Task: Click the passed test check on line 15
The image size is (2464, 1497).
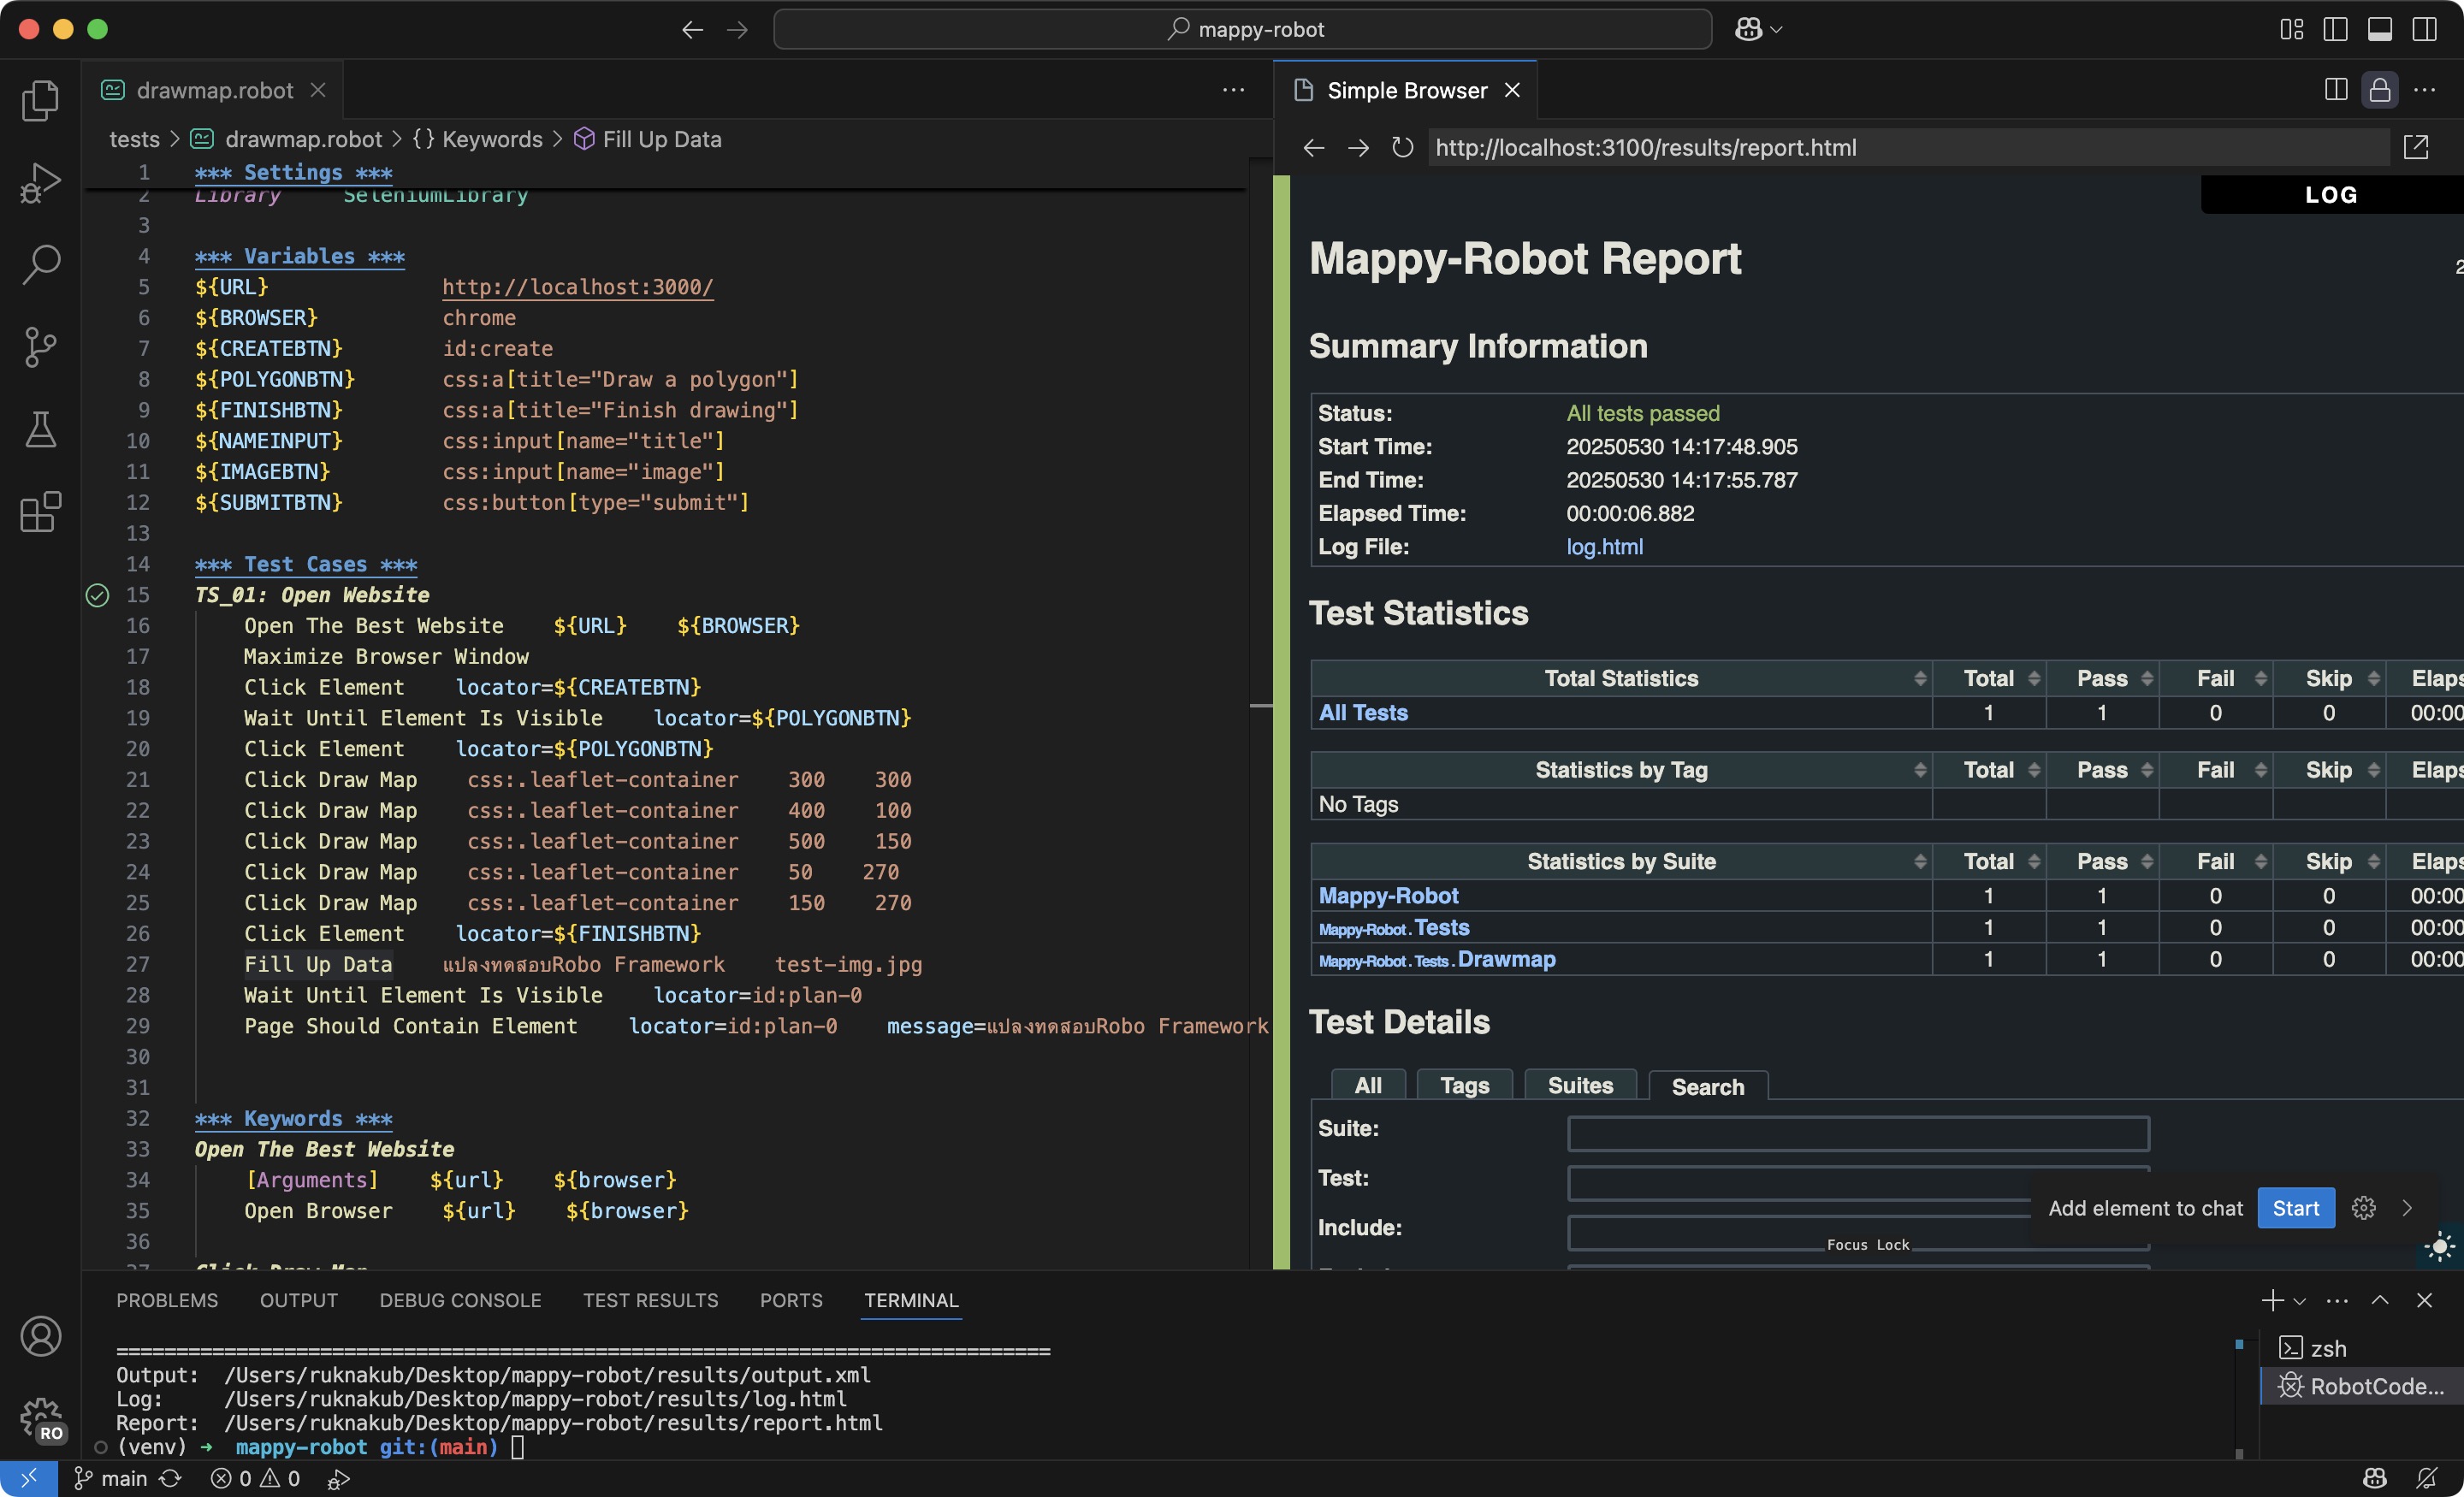Action: click(97, 595)
